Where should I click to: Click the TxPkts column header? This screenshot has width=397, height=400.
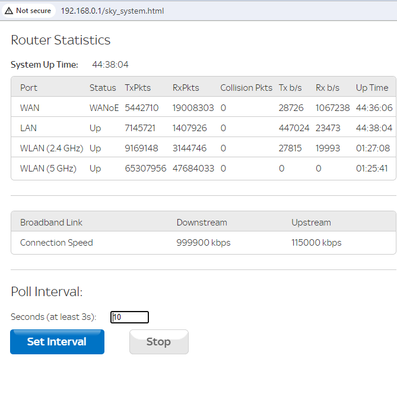(x=138, y=88)
